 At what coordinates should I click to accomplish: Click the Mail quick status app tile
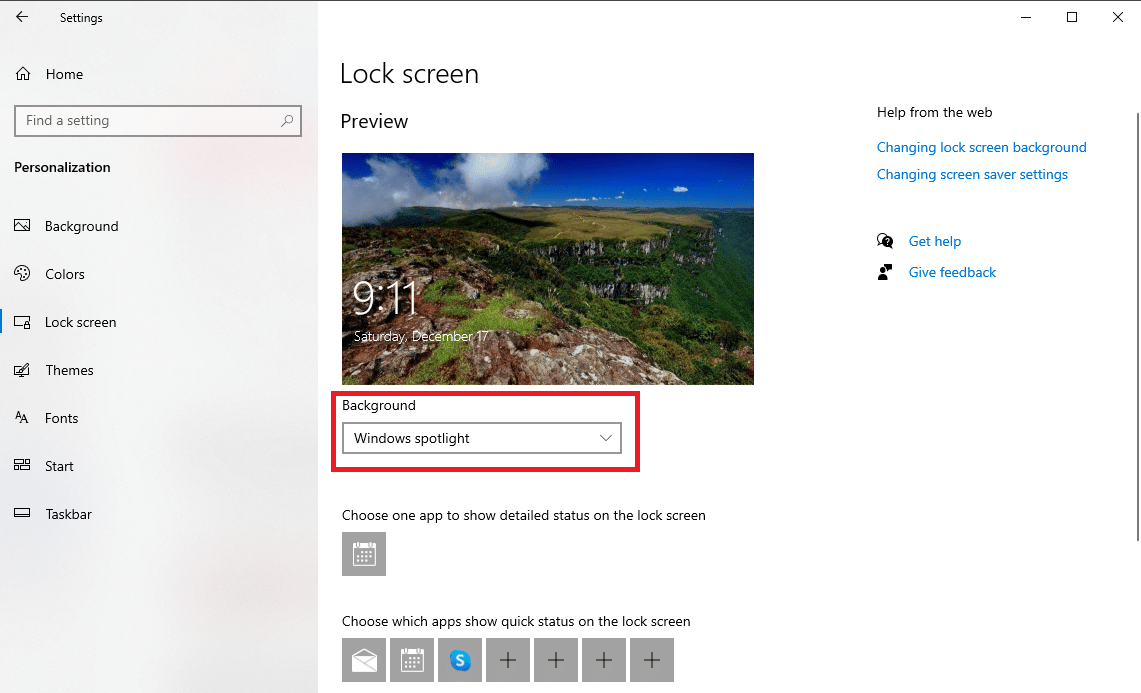tap(364, 660)
